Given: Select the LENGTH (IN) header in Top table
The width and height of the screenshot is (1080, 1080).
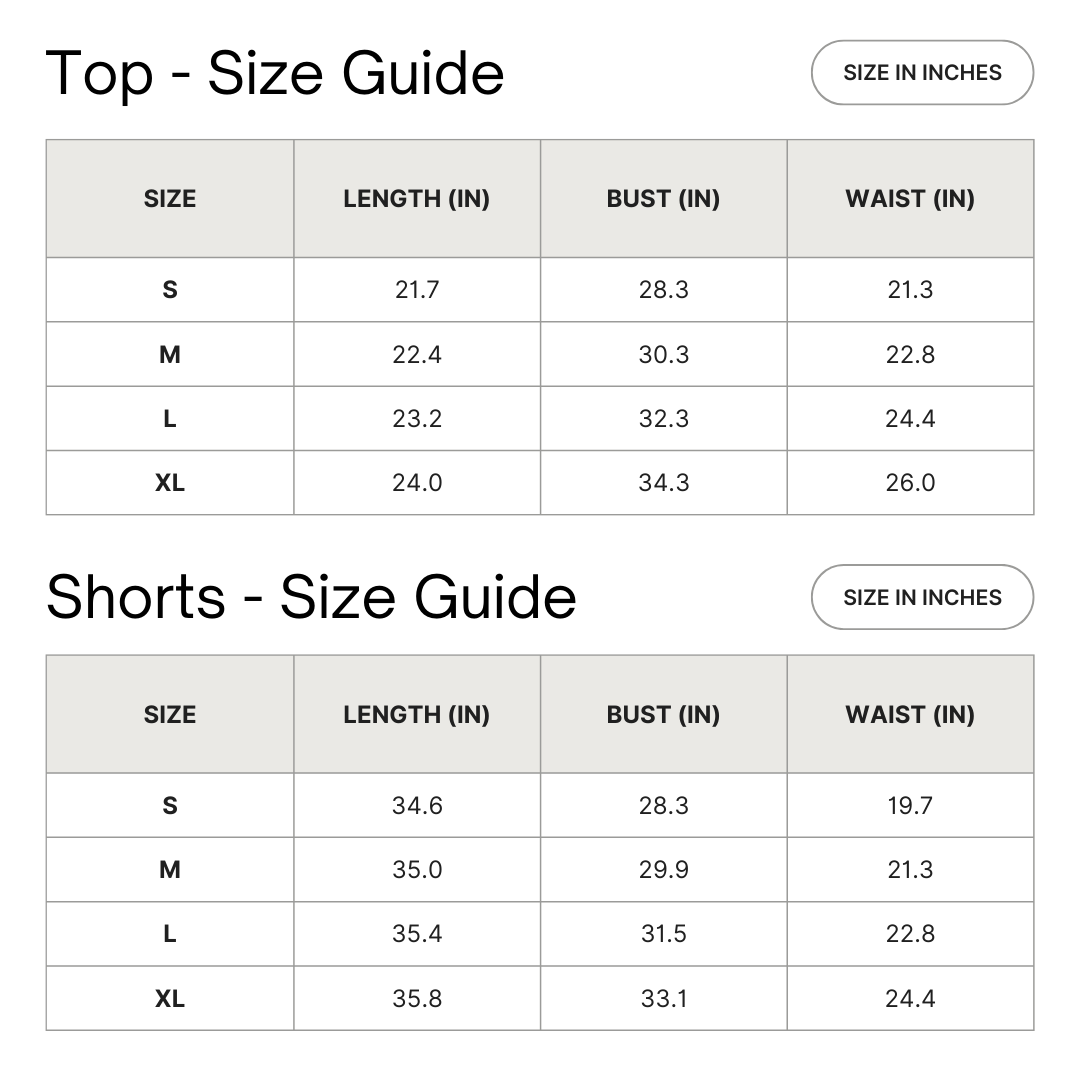Looking at the screenshot, I should (416, 199).
